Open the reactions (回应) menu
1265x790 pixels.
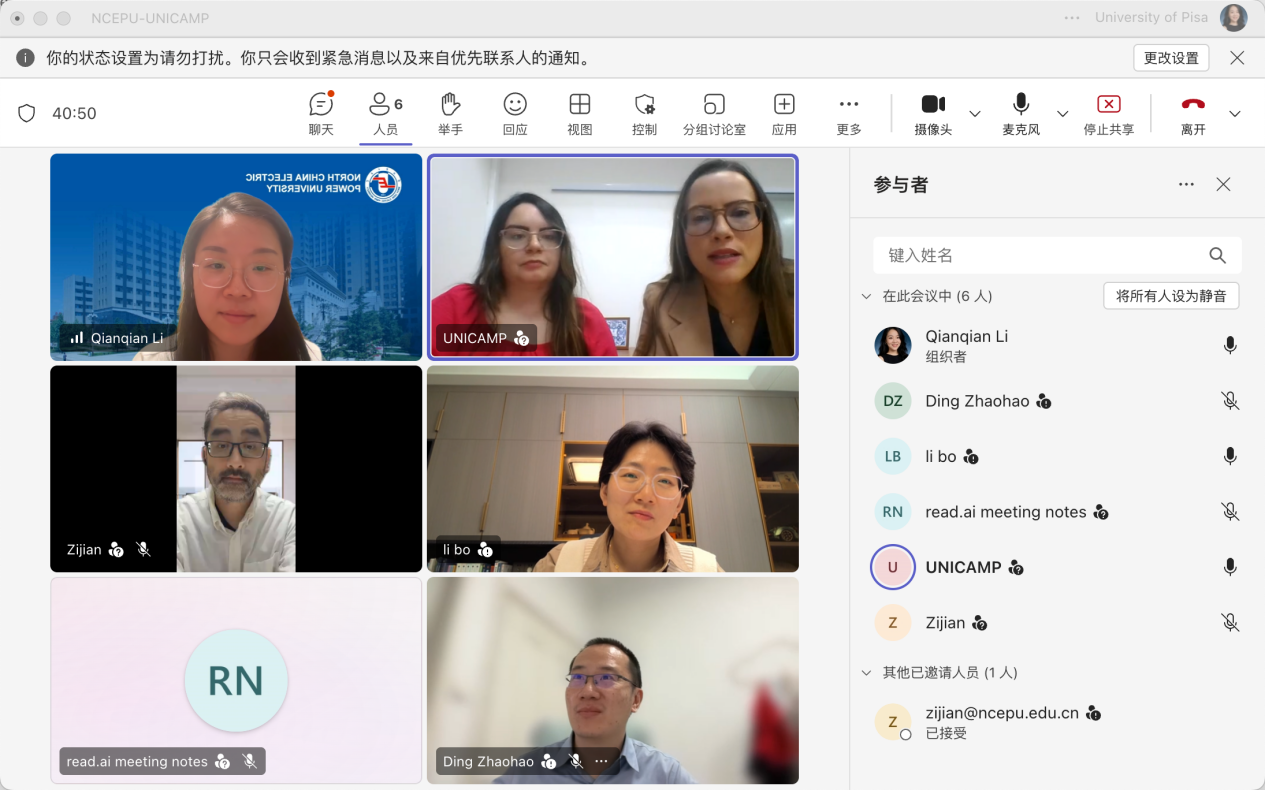(x=515, y=105)
